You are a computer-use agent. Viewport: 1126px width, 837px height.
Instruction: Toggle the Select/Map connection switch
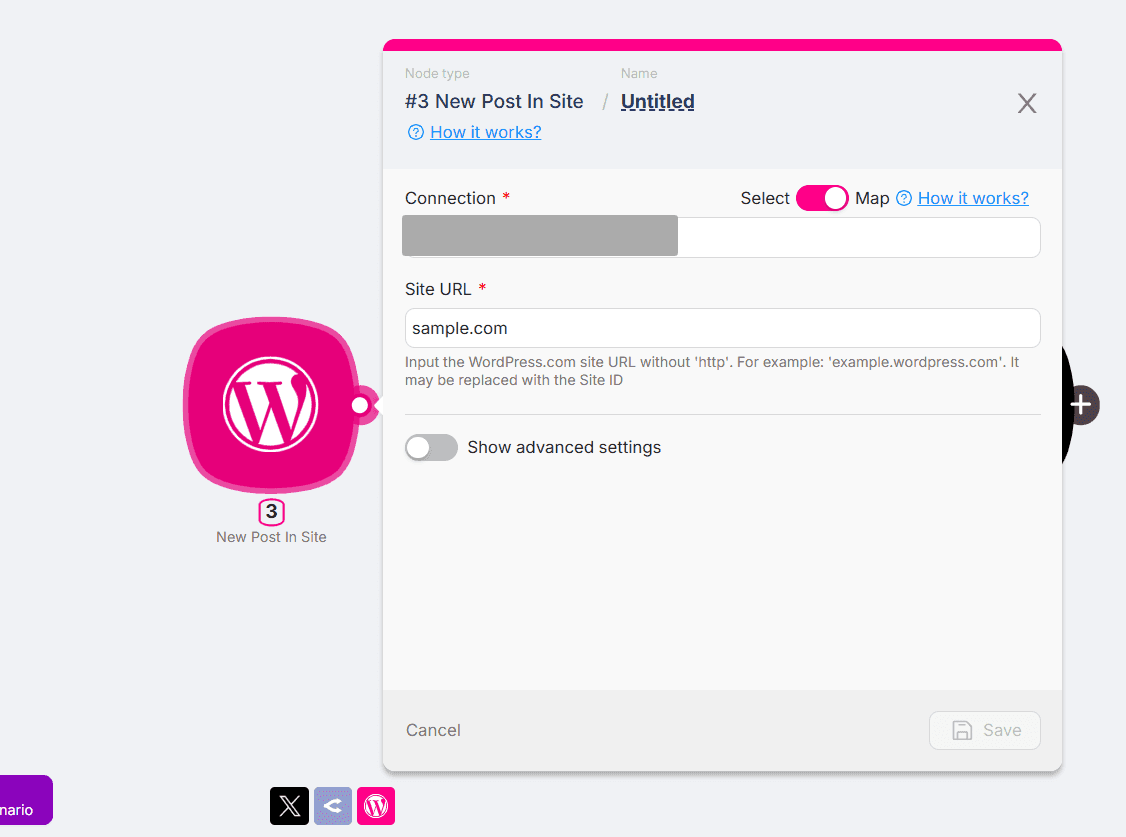point(821,198)
